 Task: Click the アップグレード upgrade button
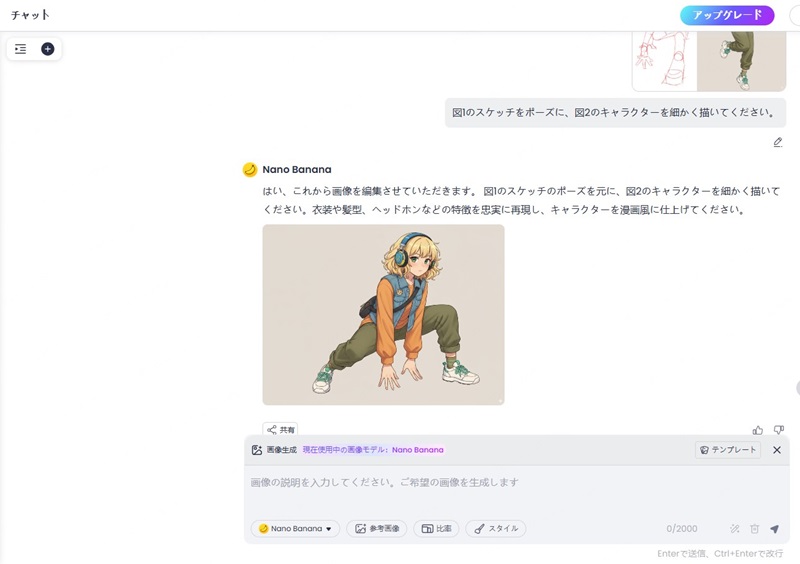tap(727, 15)
